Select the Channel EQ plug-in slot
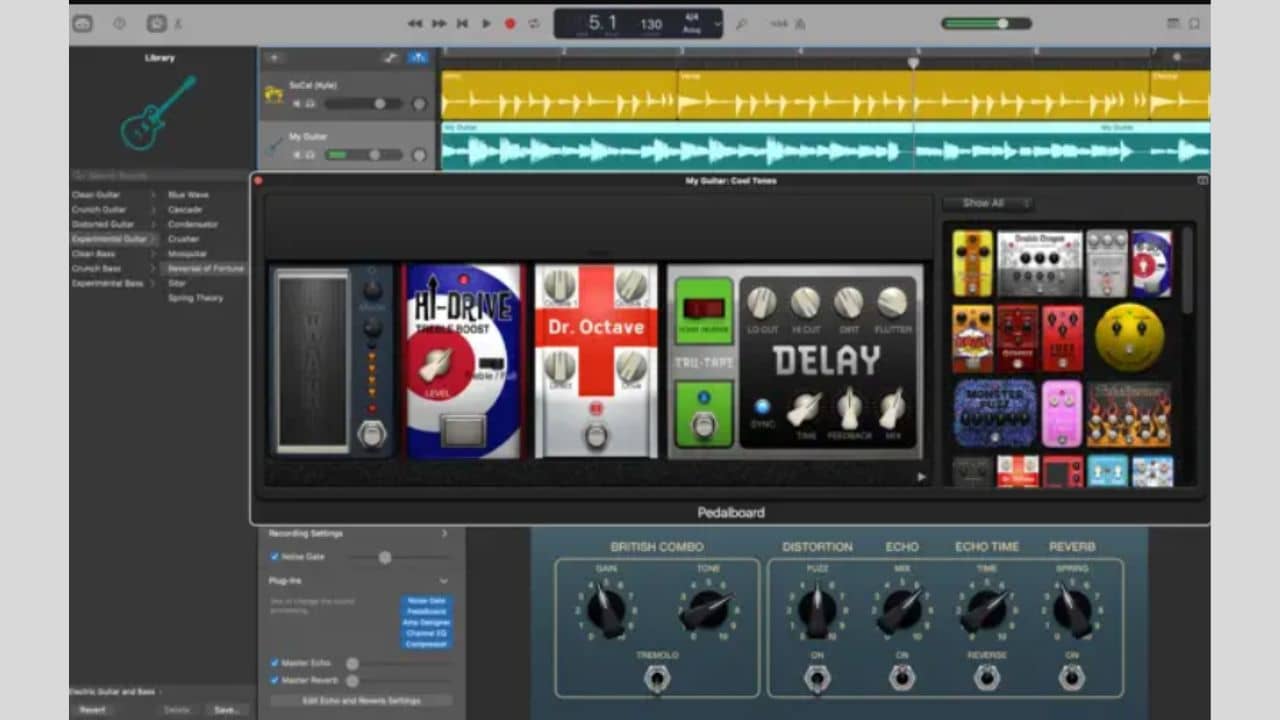The height and width of the screenshot is (720, 1280). [x=427, y=633]
